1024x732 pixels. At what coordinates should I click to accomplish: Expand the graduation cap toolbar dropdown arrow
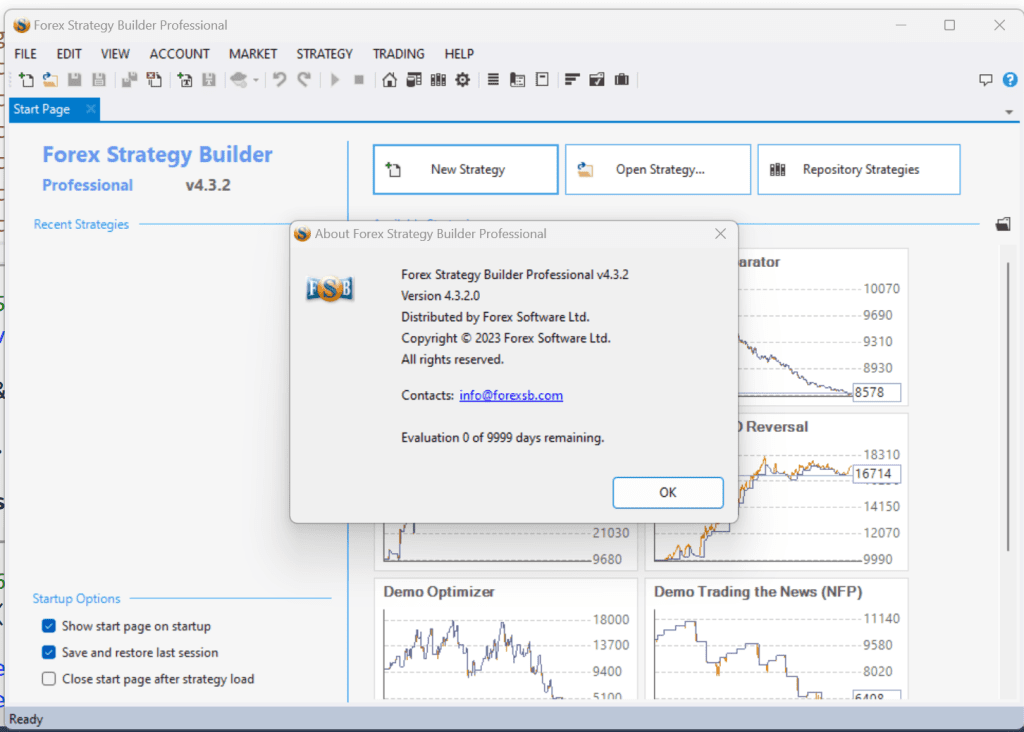pos(256,81)
